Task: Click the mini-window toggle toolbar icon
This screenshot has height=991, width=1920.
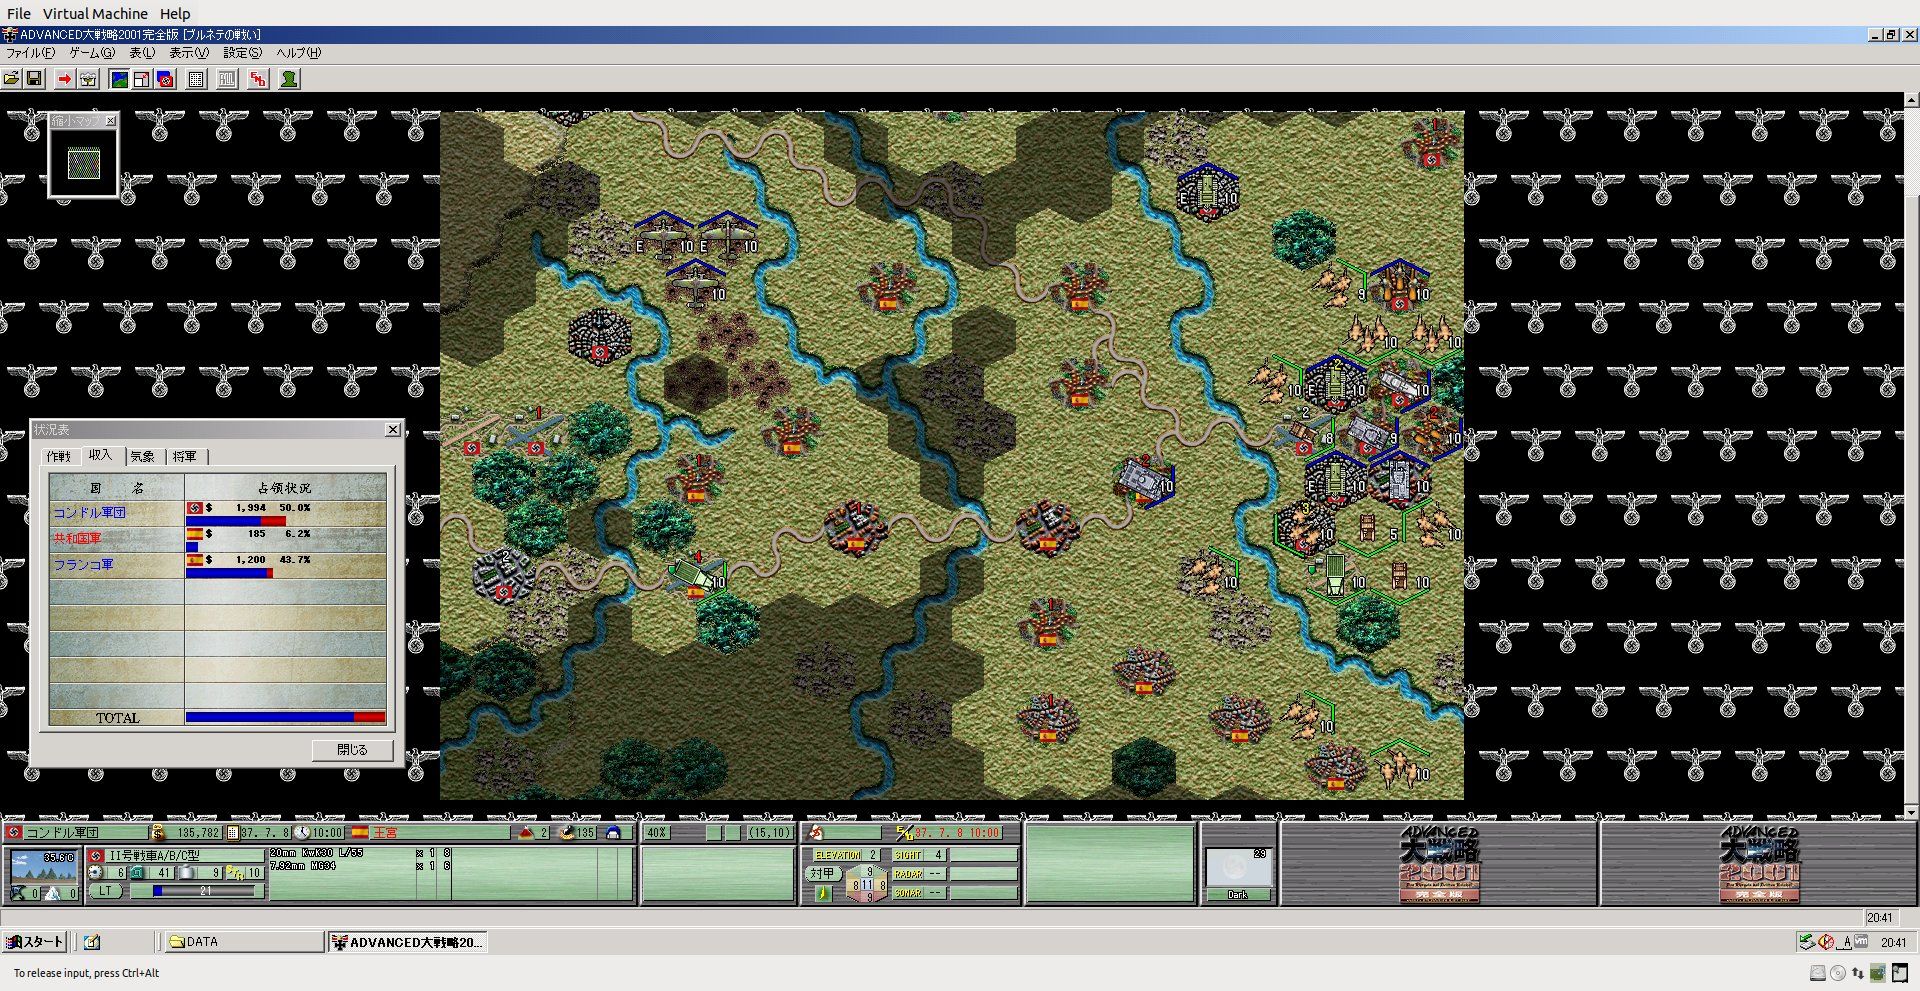Action: point(142,79)
